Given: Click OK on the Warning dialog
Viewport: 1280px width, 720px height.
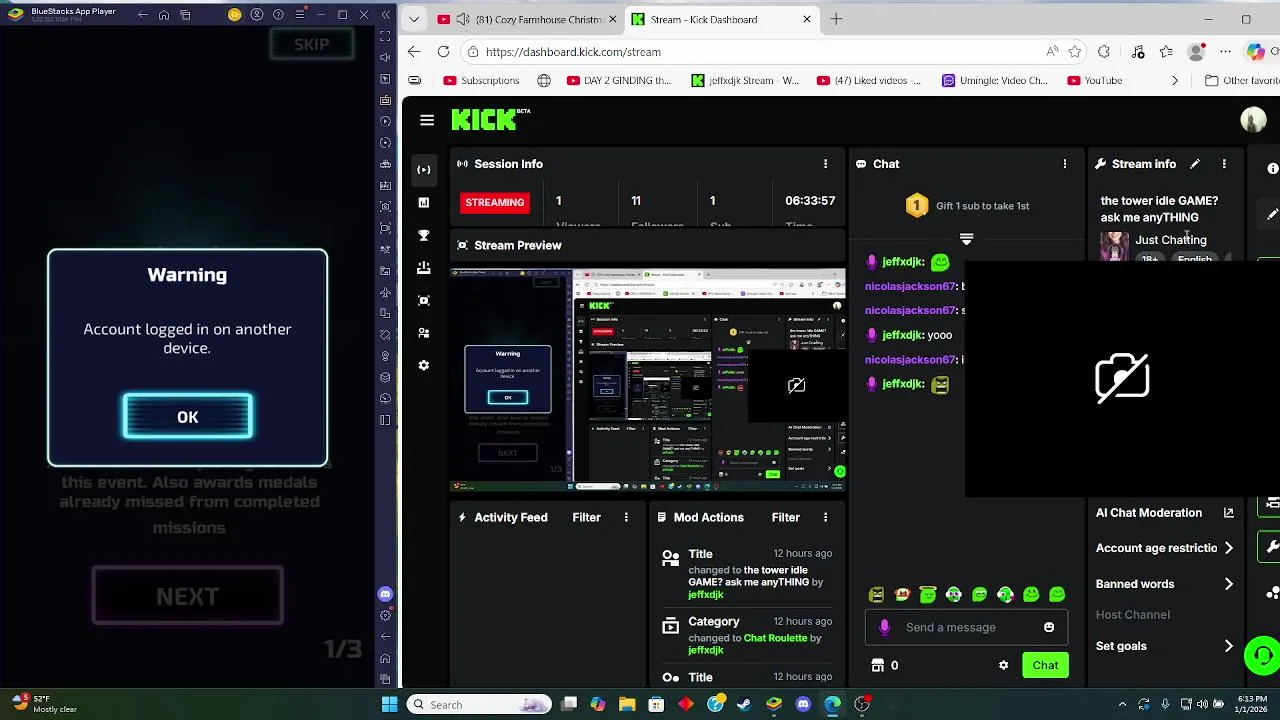Looking at the screenshot, I should point(188,417).
